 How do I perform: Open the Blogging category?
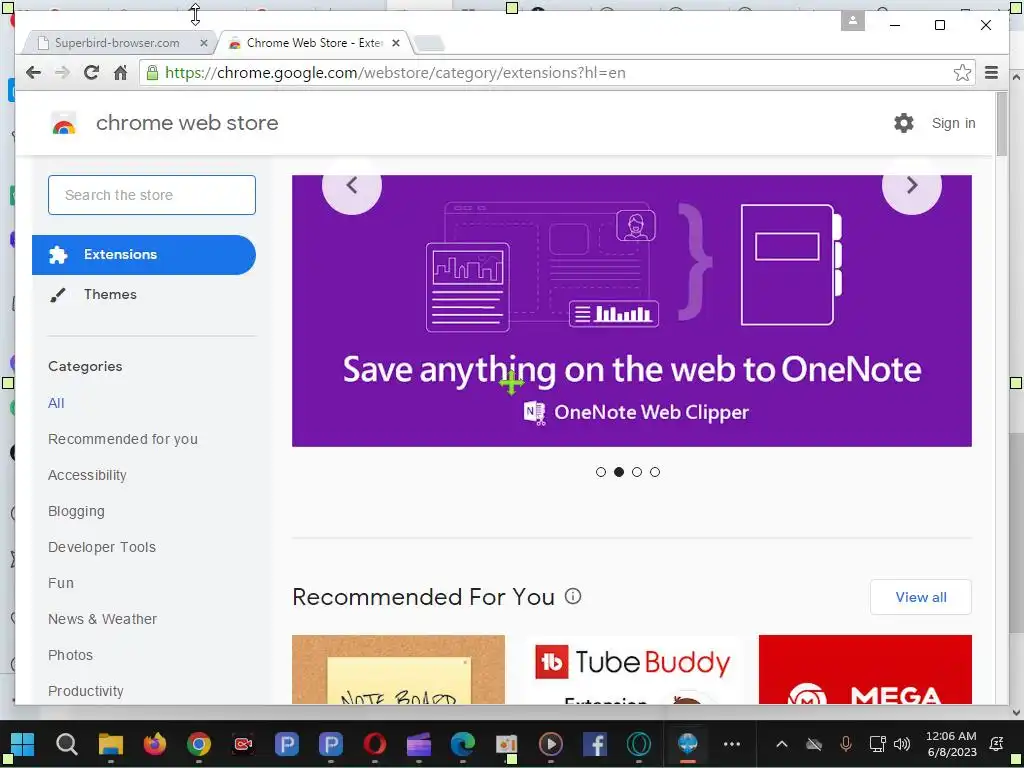click(76, 511)
